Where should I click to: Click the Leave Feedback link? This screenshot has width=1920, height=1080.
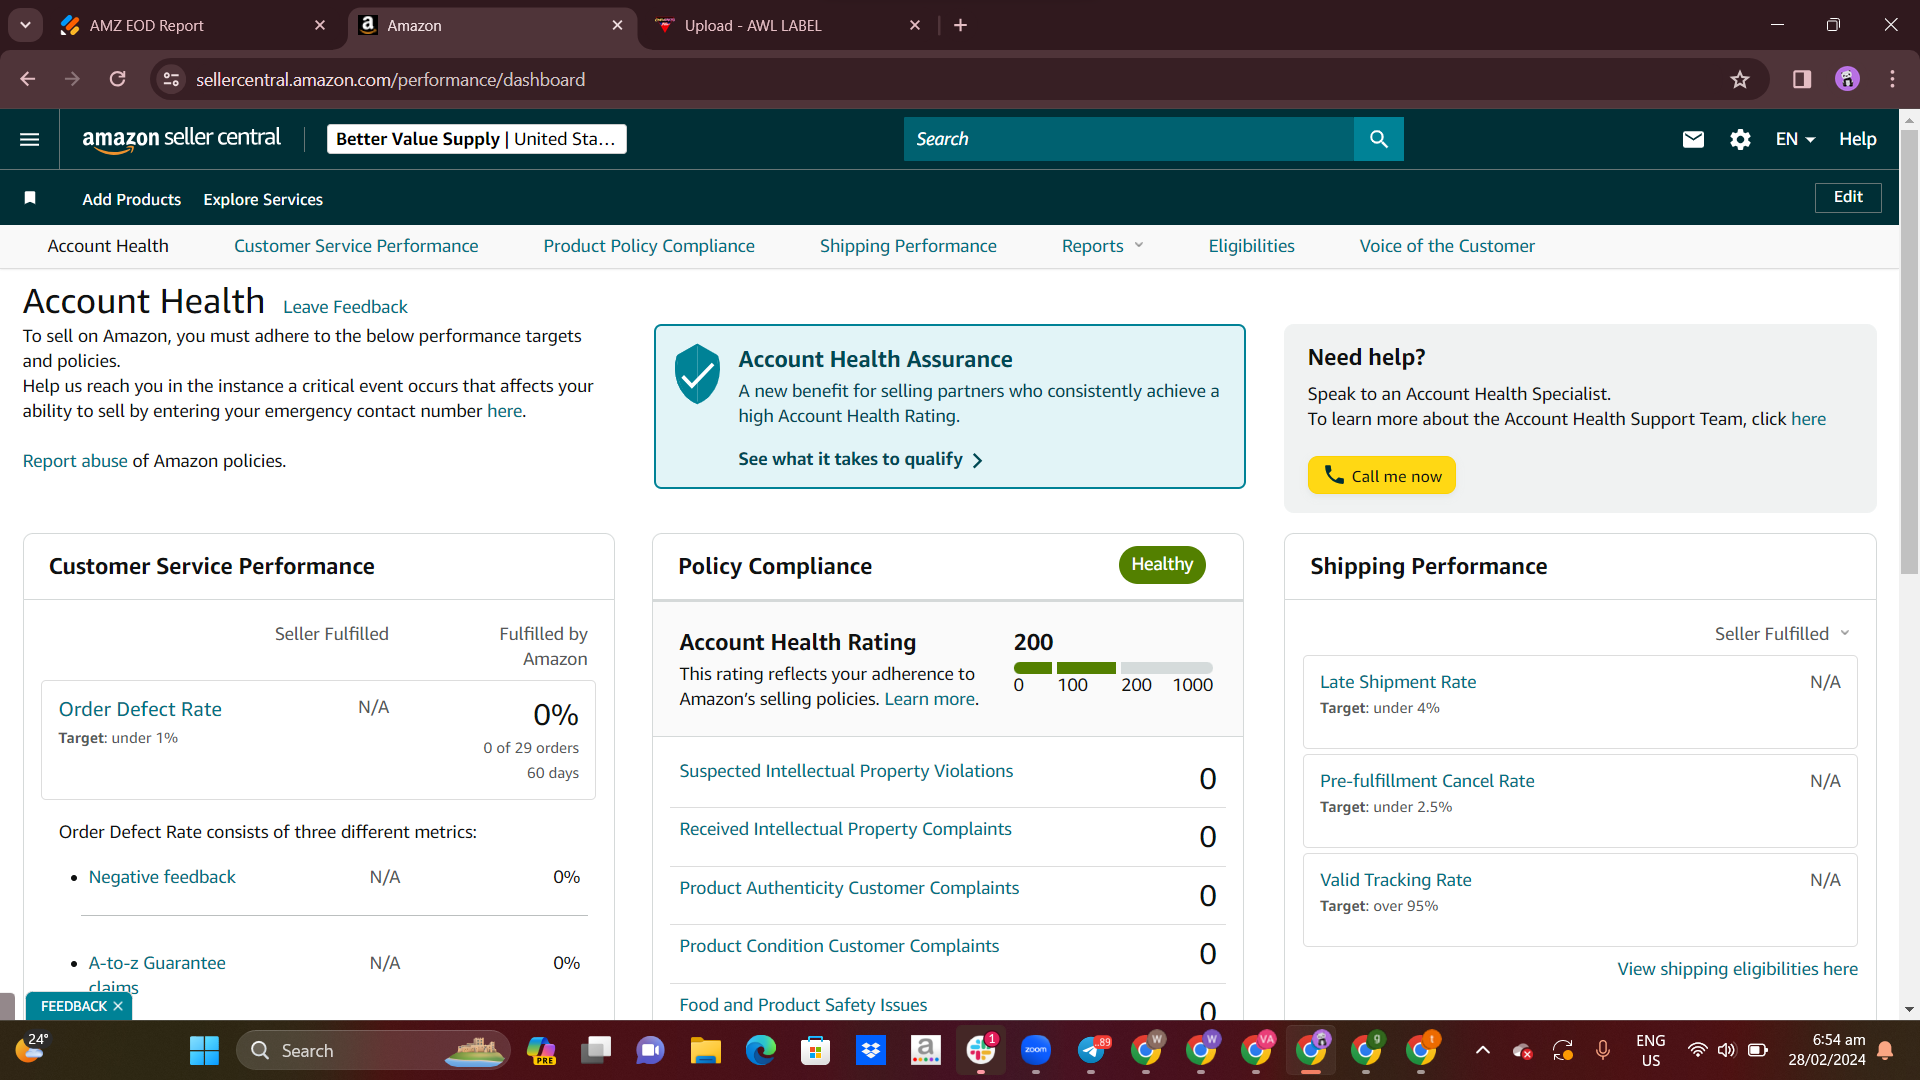click(345, 307)
